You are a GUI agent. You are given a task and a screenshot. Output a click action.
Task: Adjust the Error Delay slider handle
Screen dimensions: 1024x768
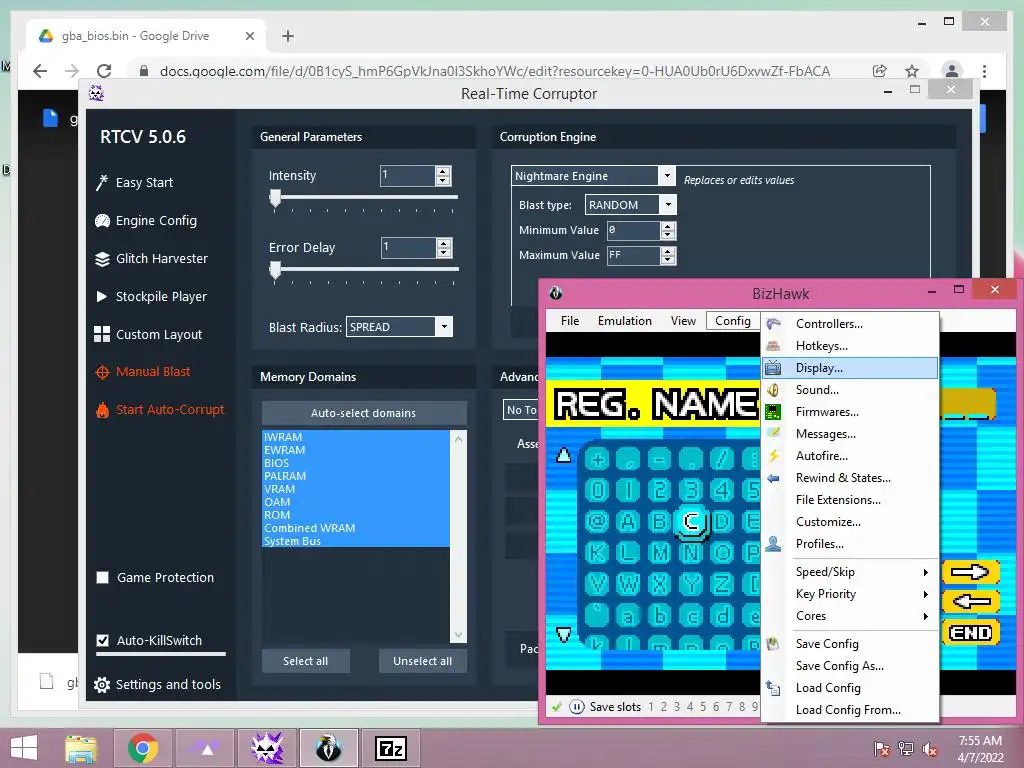pyautogui.click(x=276, y=270)
